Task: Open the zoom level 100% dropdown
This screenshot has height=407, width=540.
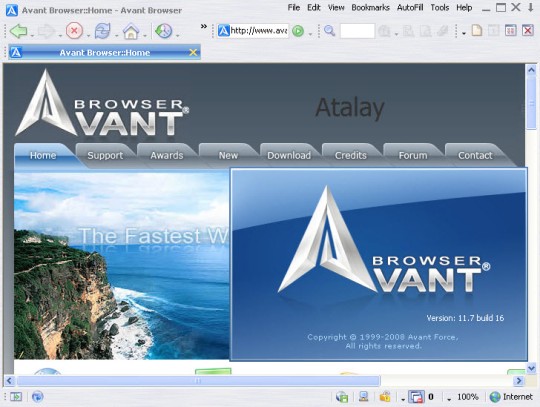Action: pos(464,397)
